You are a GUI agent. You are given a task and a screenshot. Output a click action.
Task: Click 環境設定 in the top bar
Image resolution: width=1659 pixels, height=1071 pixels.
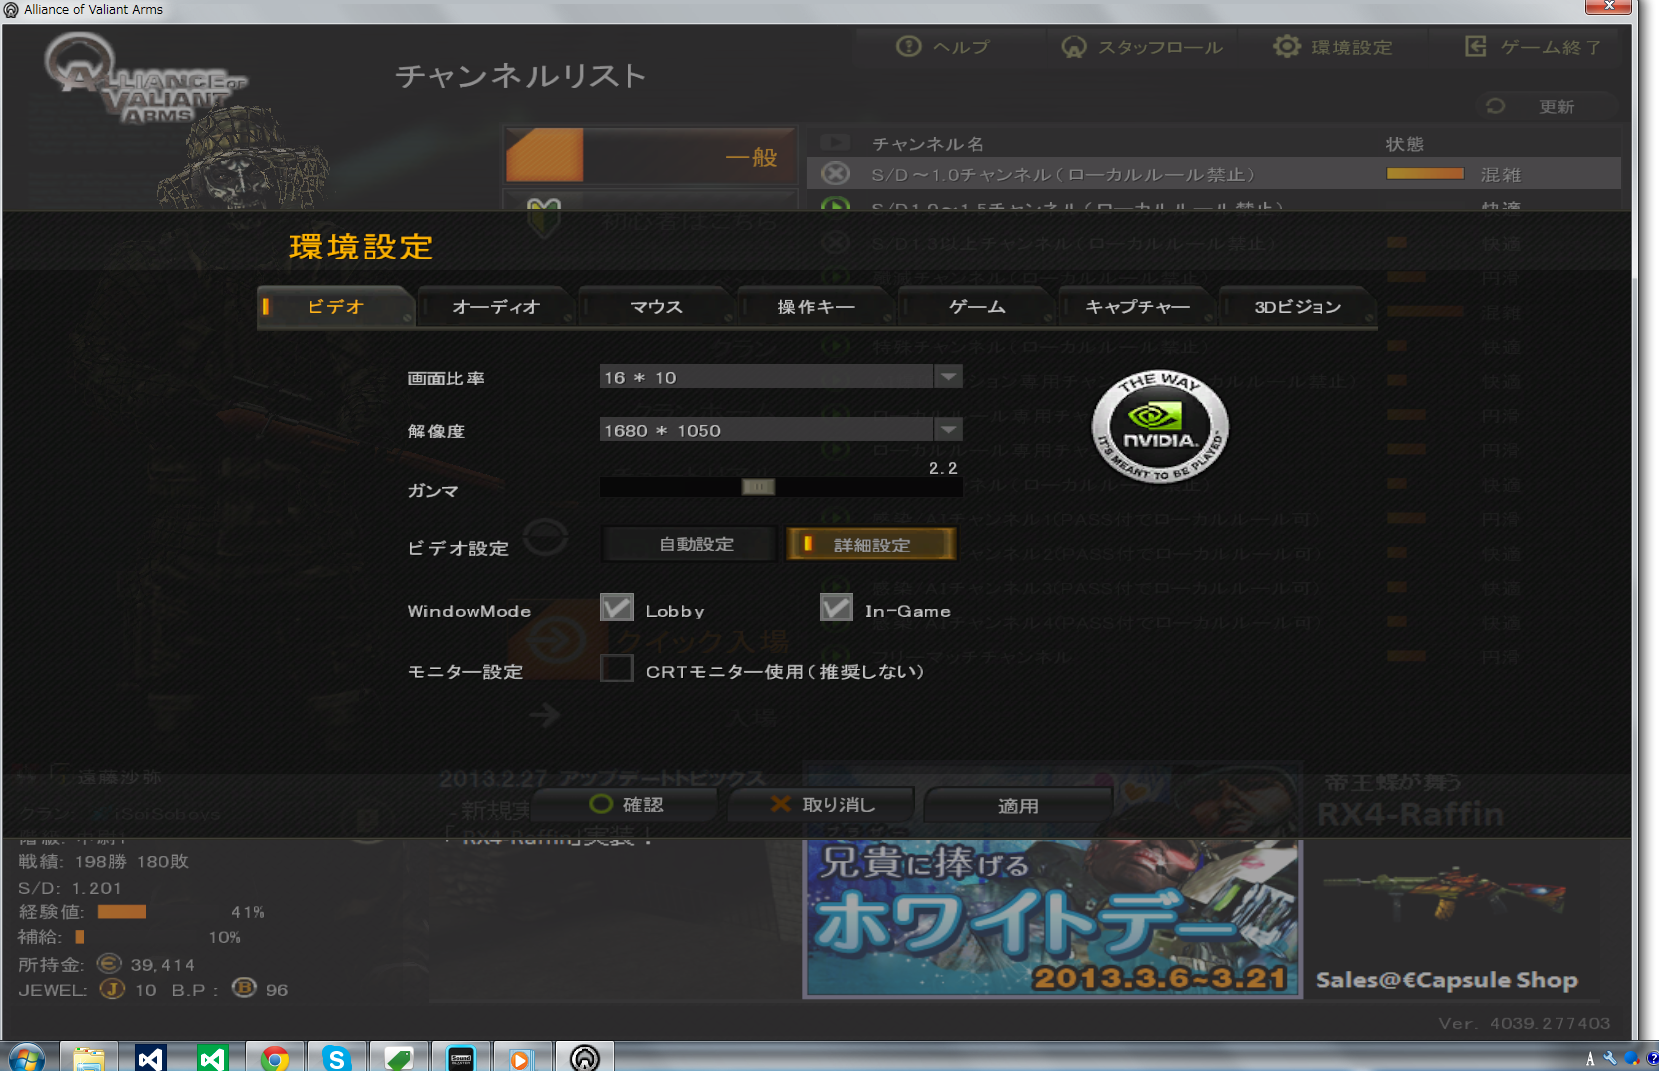(x=1333, y=47)
